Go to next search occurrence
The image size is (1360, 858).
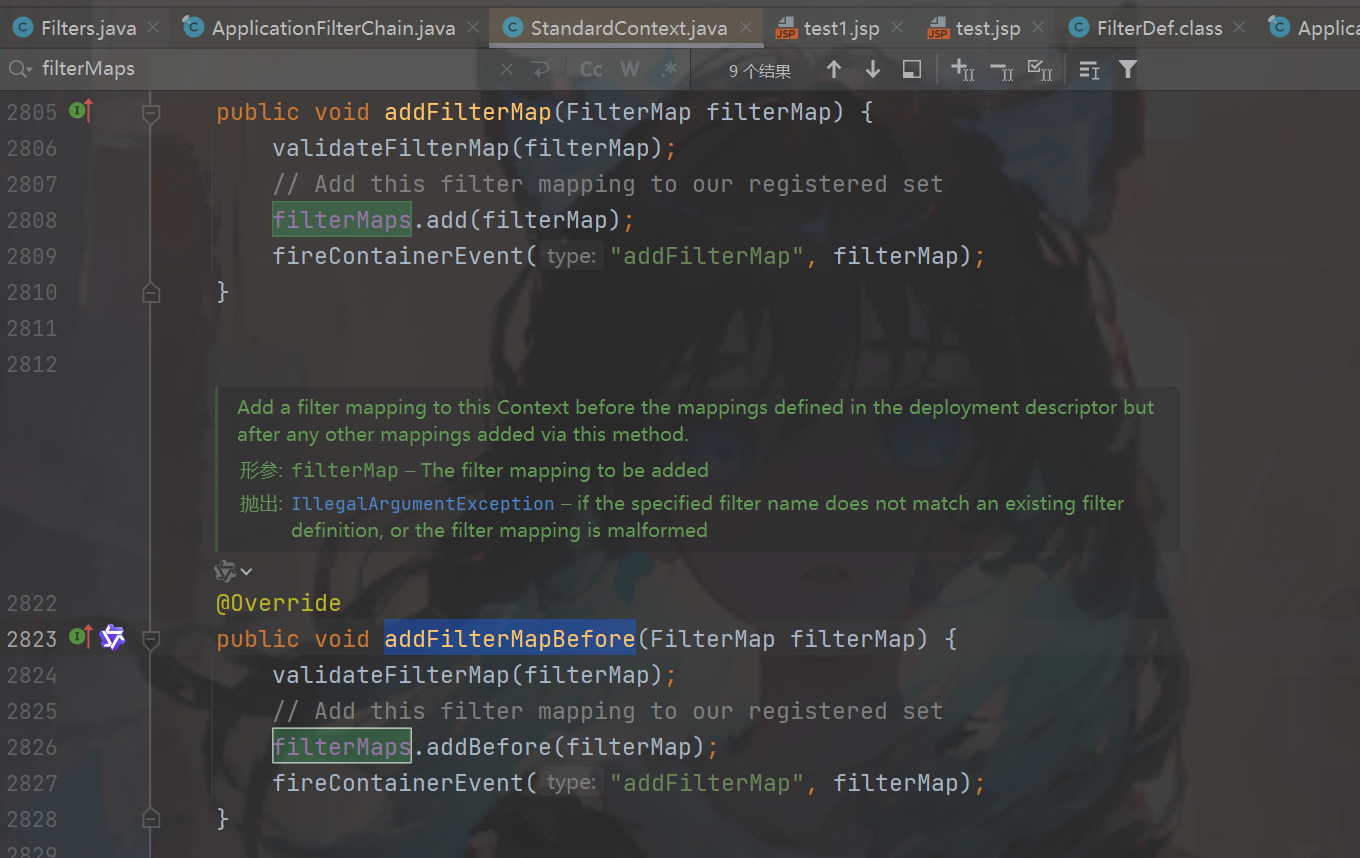(x=873, y=69)
